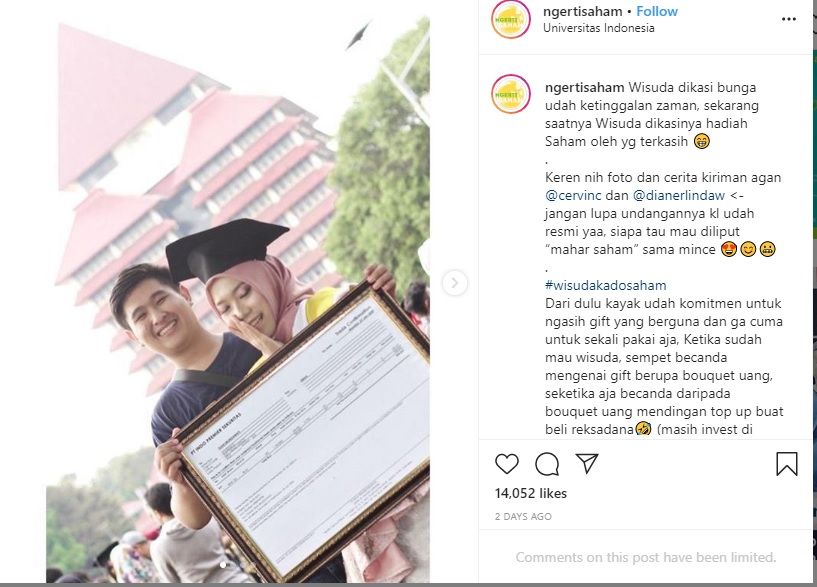Like the post with the heart icon
The height and width of the screenshot is (587, 817).
click(506, 464)
